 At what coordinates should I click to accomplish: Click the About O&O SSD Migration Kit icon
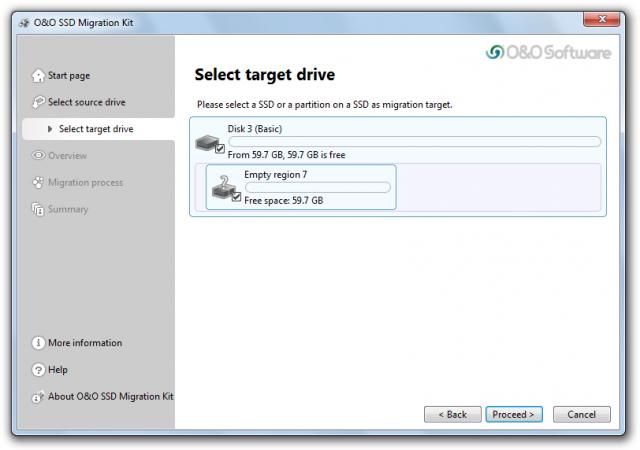click(38, 397)
